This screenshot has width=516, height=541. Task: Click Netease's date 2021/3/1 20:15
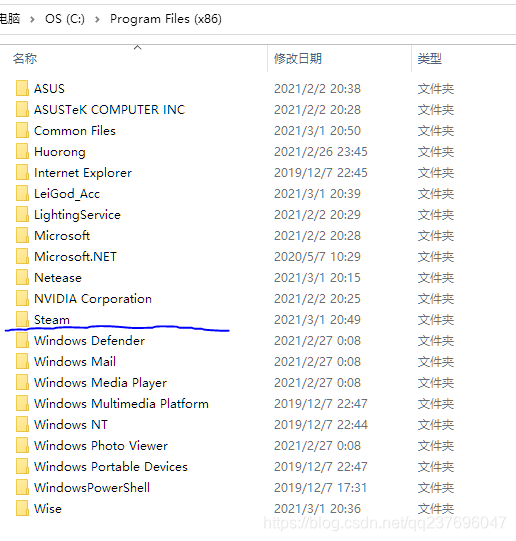pos(317,278)
